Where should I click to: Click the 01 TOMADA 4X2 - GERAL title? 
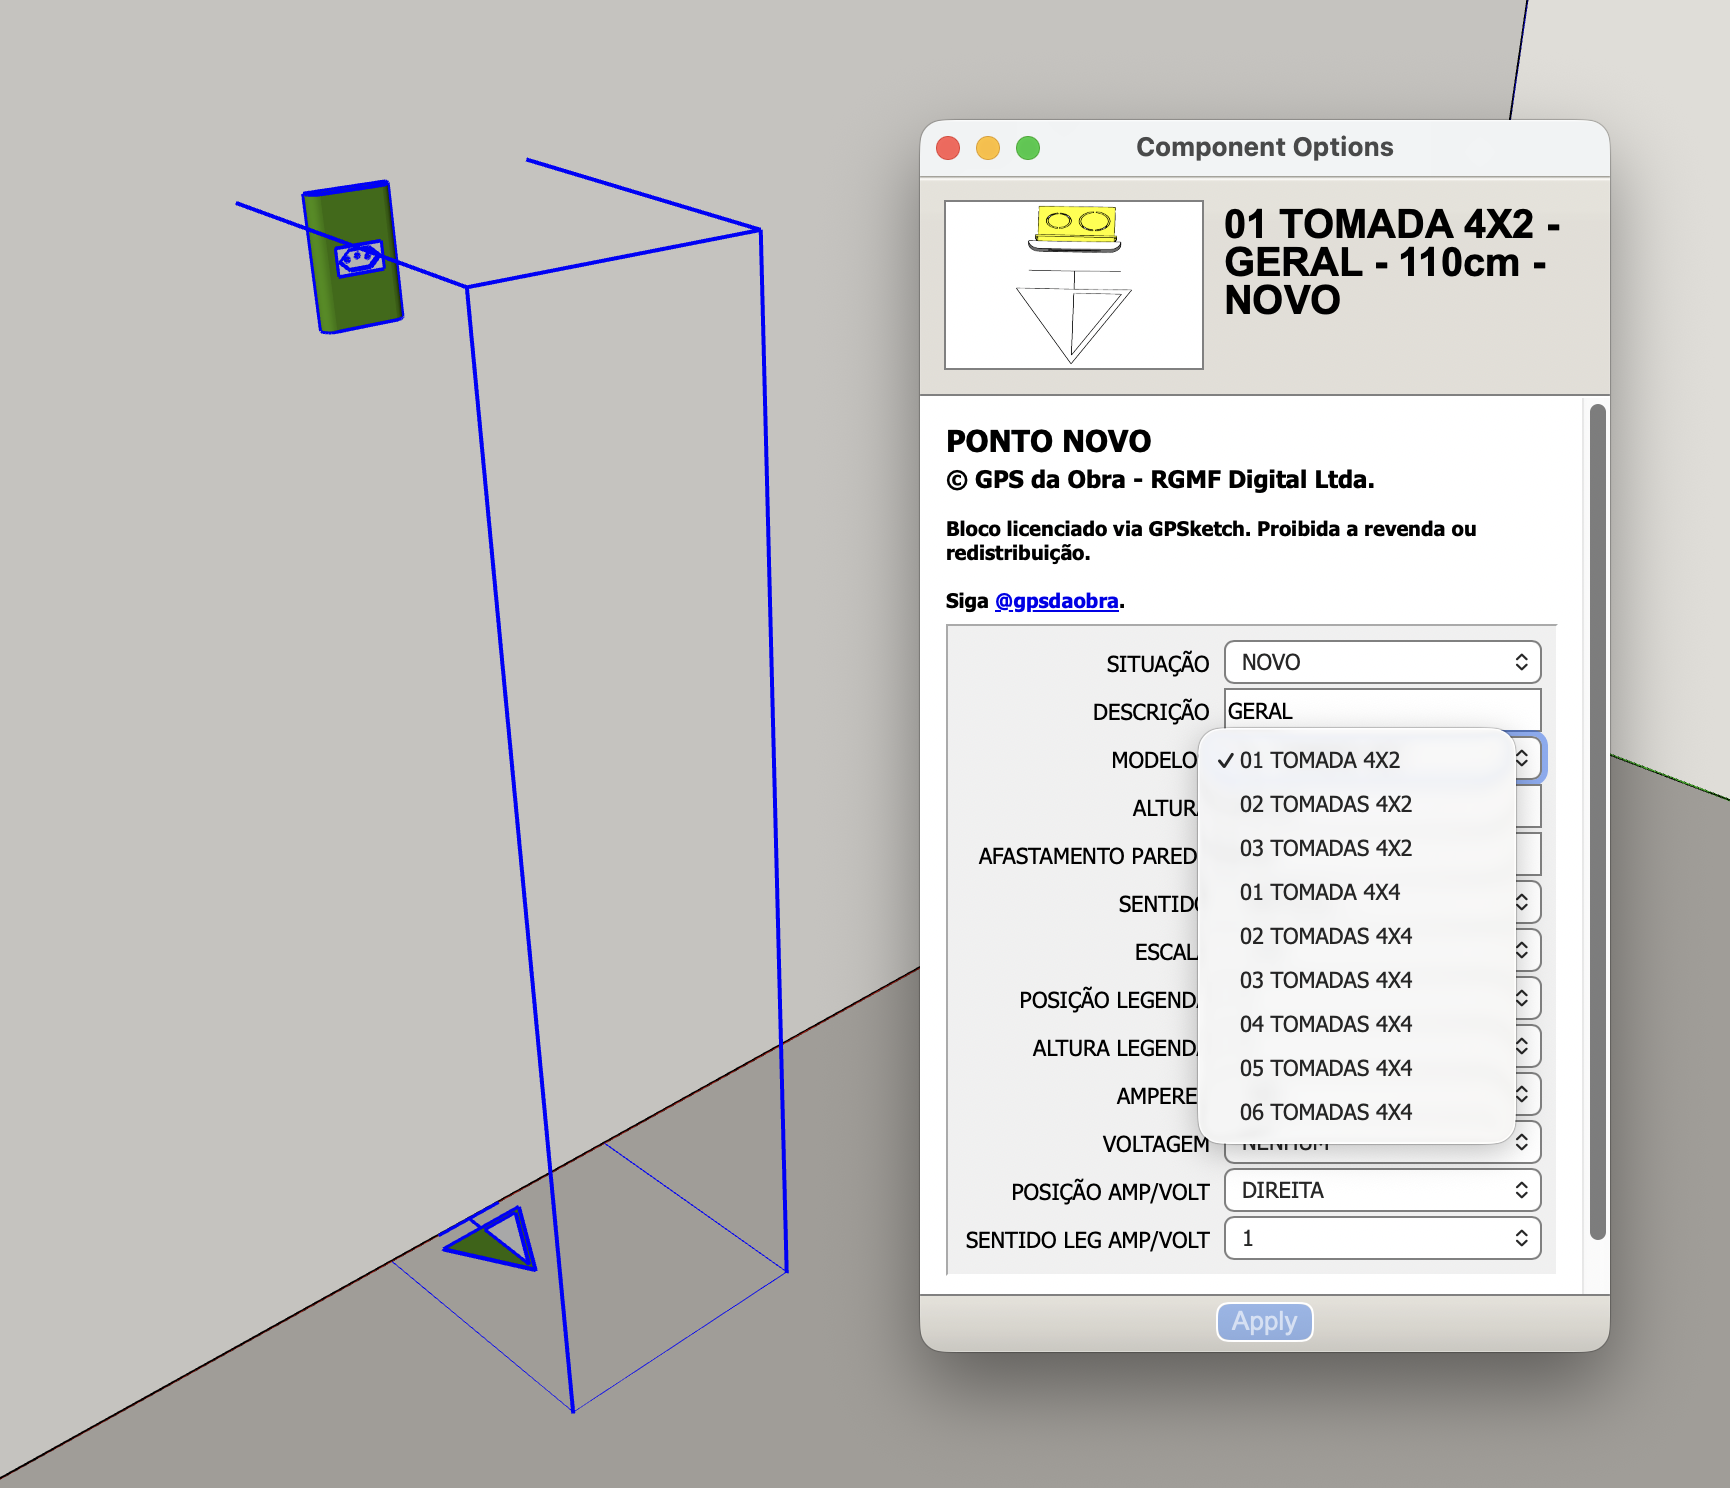(1392, 262)
